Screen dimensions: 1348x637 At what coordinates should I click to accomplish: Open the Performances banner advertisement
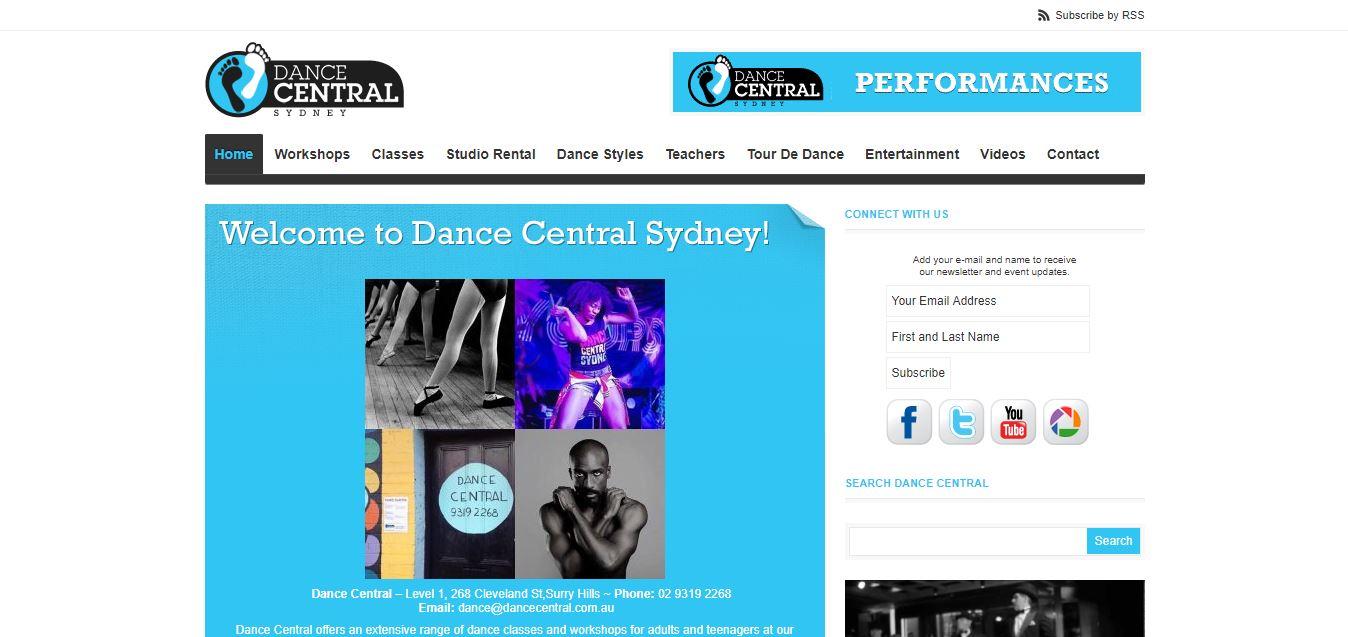tap(907, 82)
